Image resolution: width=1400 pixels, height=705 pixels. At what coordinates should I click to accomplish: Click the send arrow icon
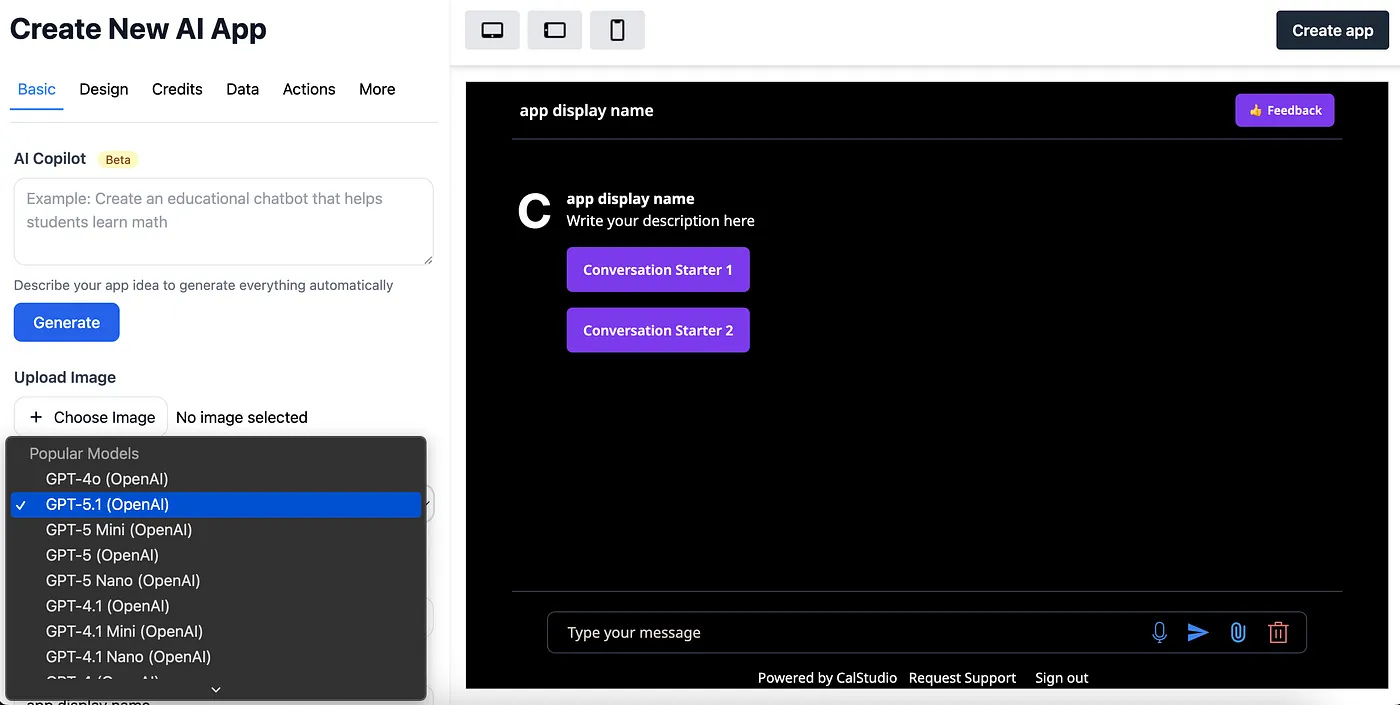click(x=1198, y=632)
